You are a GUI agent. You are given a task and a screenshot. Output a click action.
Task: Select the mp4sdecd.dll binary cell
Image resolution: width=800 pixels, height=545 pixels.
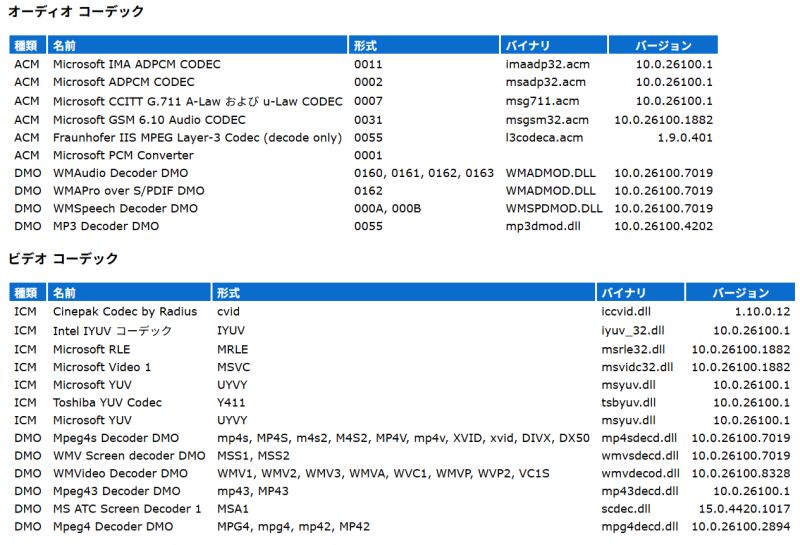[639, 438]
